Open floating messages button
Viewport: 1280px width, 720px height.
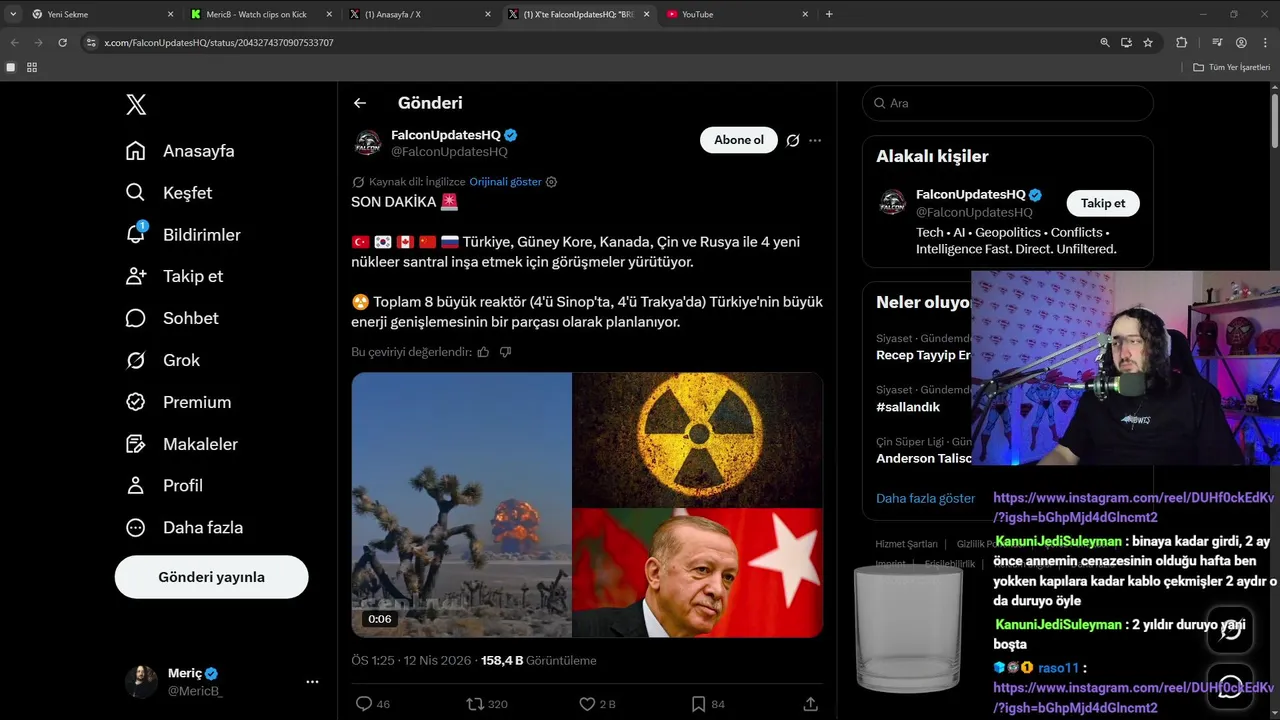[x=1230, y=687]
